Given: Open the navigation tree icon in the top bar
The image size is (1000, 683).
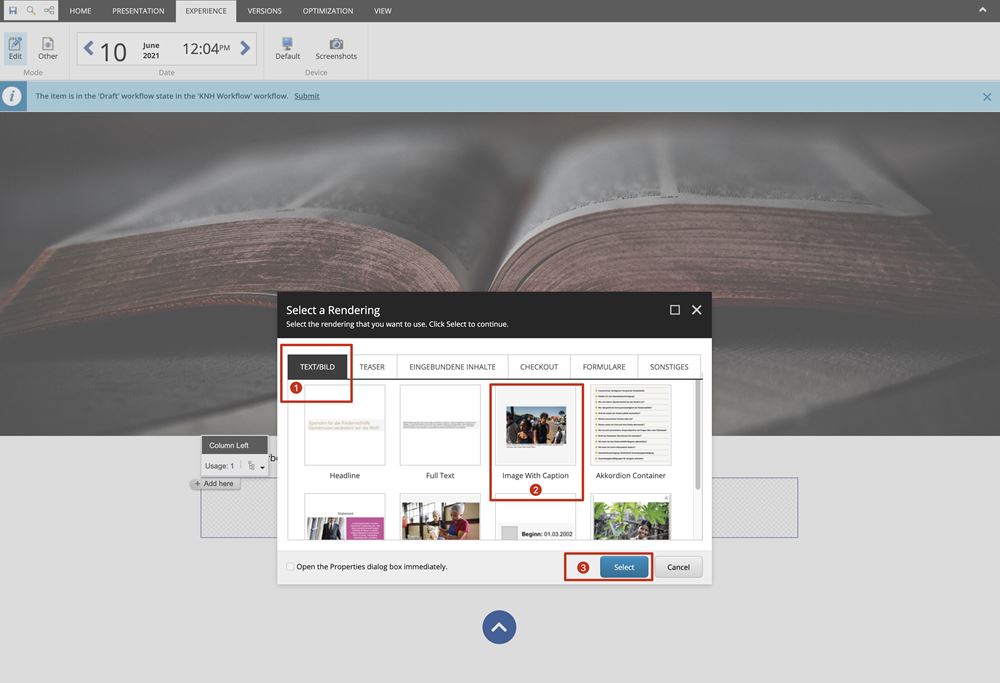Looking at the screenshot, I should (49, 10).
